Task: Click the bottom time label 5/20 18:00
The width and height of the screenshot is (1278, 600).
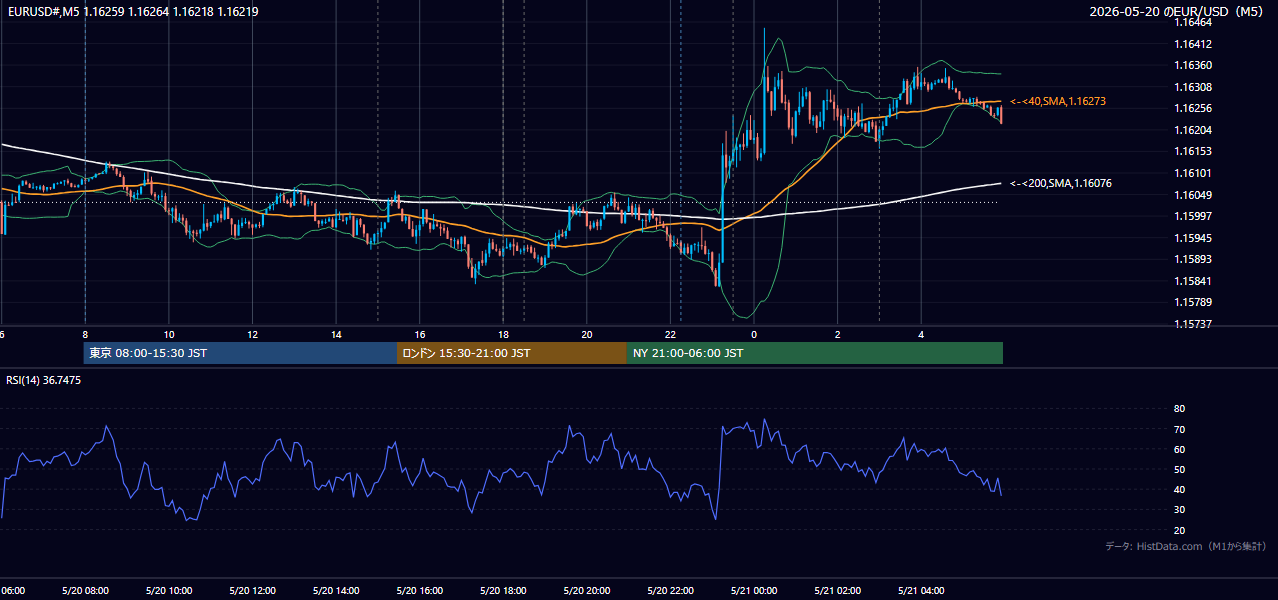Action: [x=503, y=591]
